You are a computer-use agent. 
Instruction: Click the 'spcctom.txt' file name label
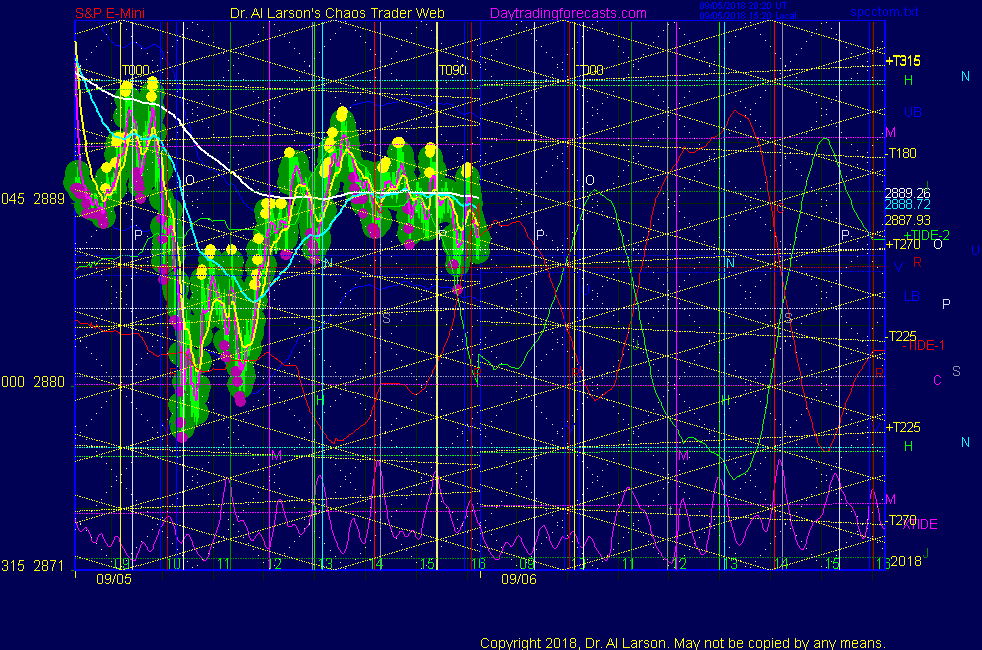tap(884, 12)
